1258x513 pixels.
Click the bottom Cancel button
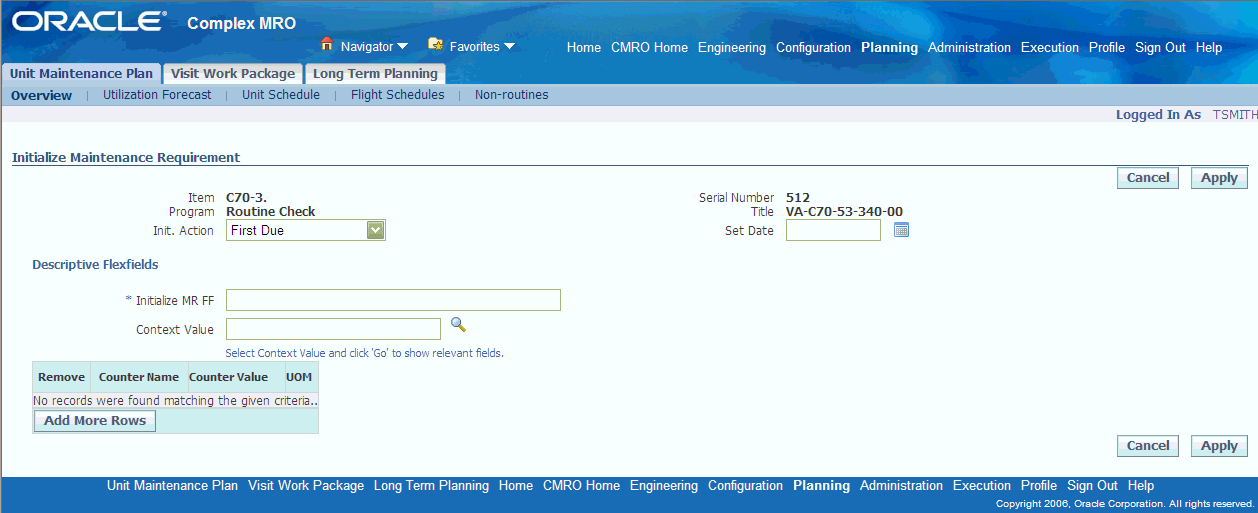click(x=1148, y=446)
